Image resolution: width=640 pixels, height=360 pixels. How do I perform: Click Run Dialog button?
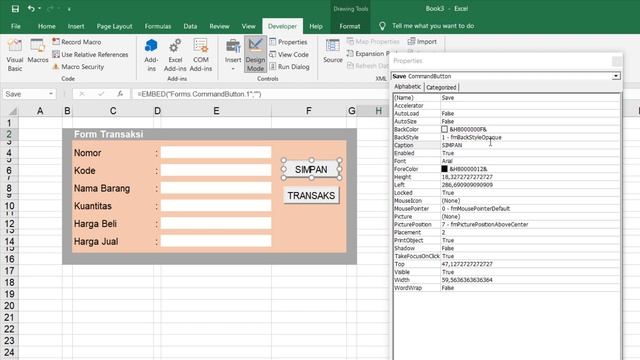(x=289, y=67)
